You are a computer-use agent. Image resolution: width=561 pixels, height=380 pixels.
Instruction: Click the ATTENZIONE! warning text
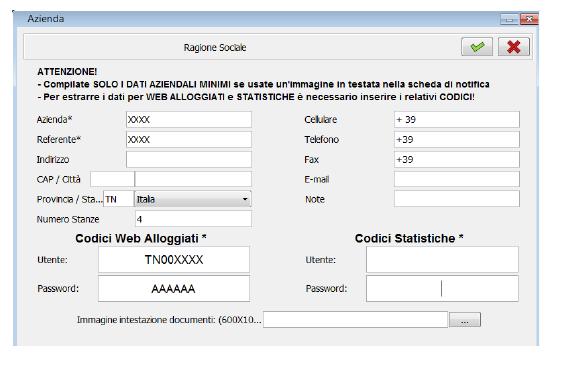67,72
